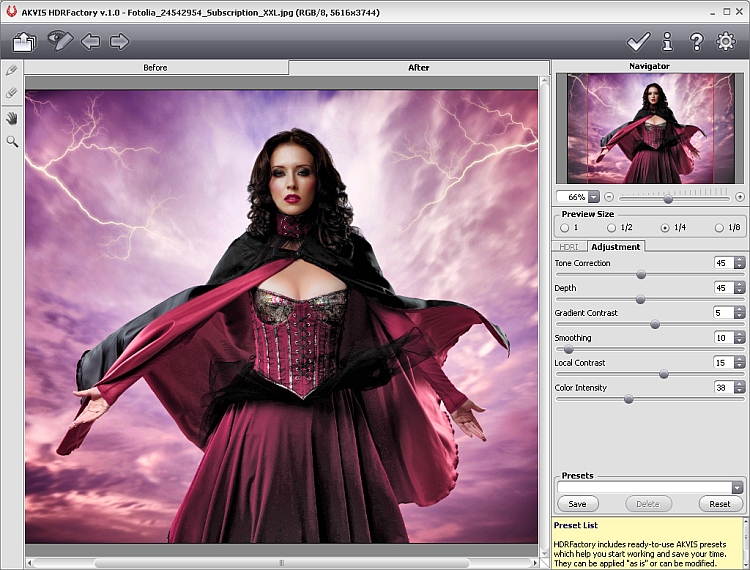
Task: Click the Save preset button
Action: click(578, 504)
